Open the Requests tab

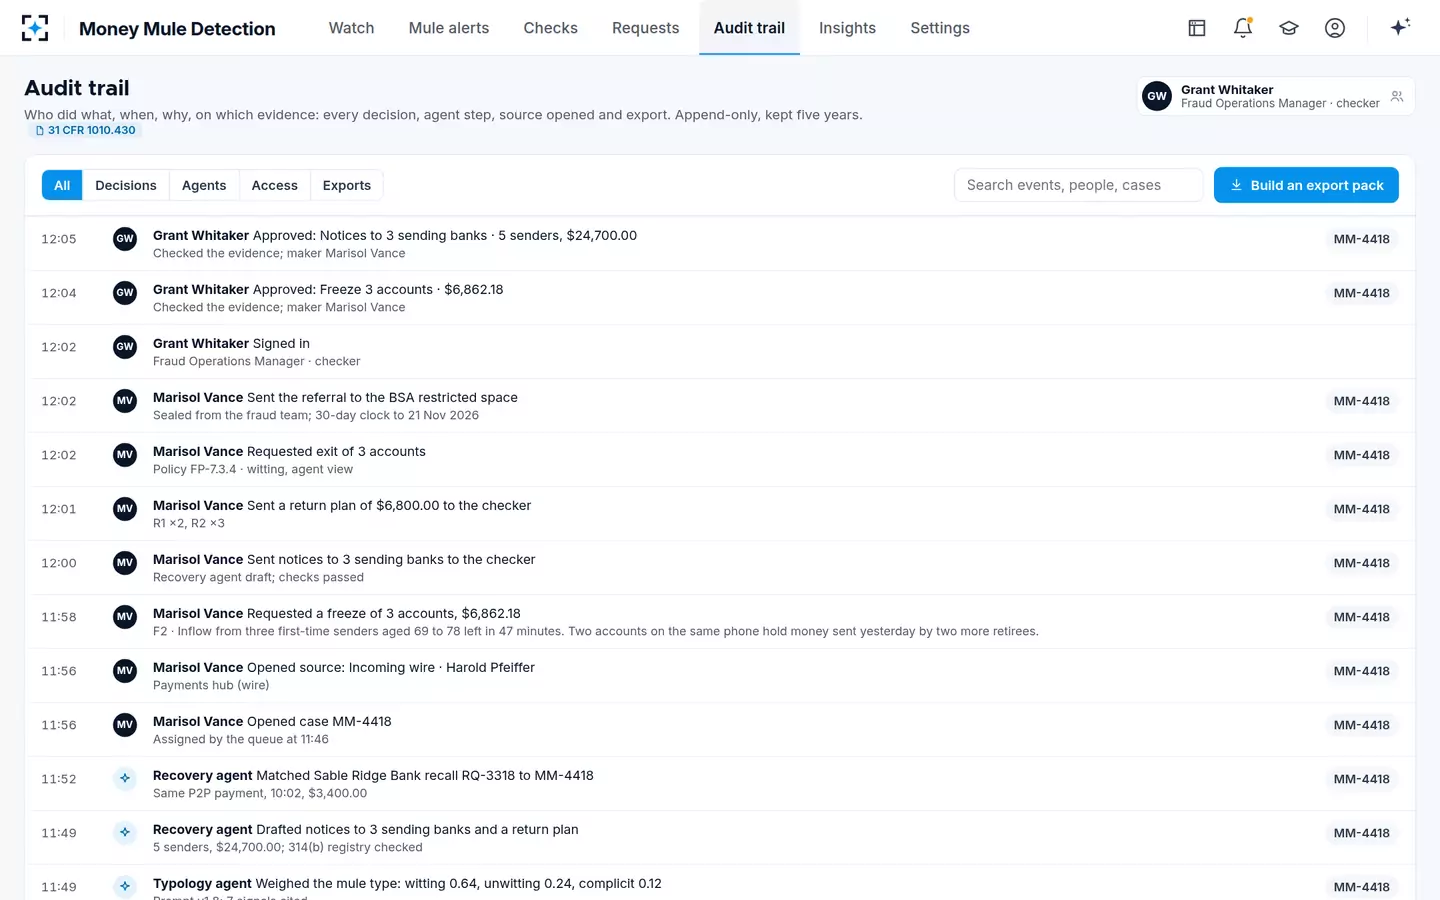tap(646, 28)
